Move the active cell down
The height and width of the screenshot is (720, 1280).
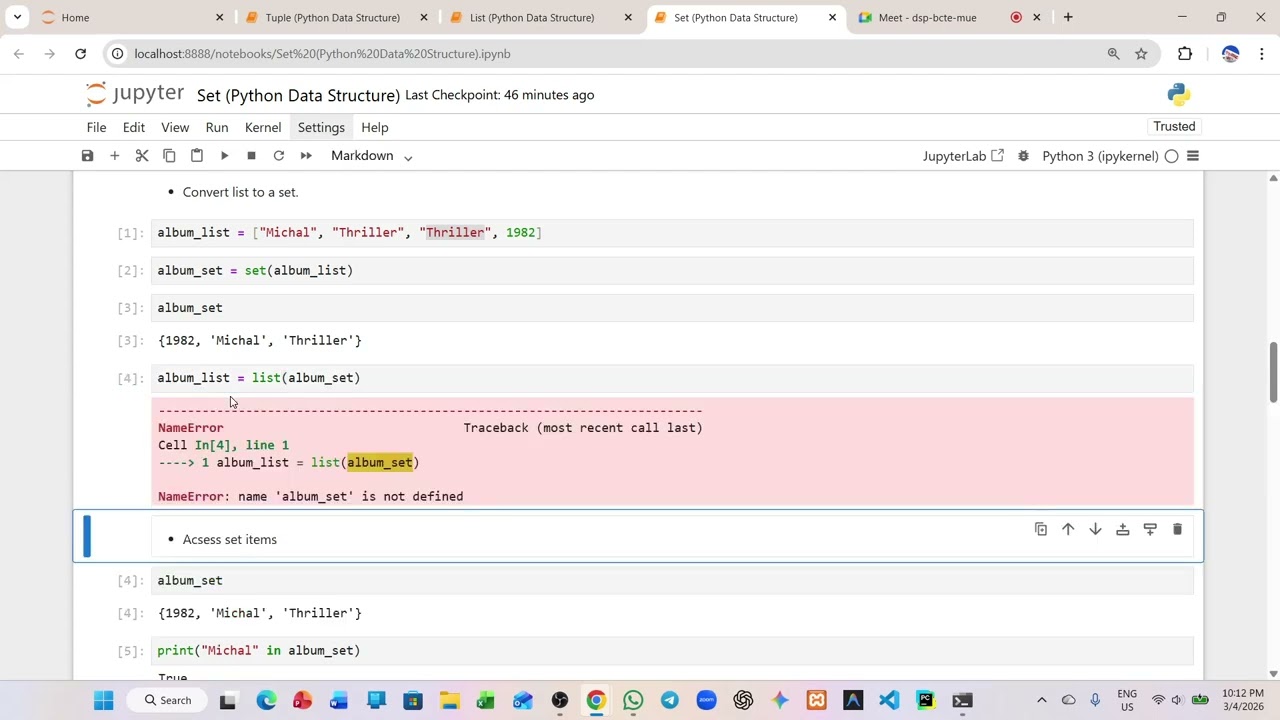[x=1095, y=529]
